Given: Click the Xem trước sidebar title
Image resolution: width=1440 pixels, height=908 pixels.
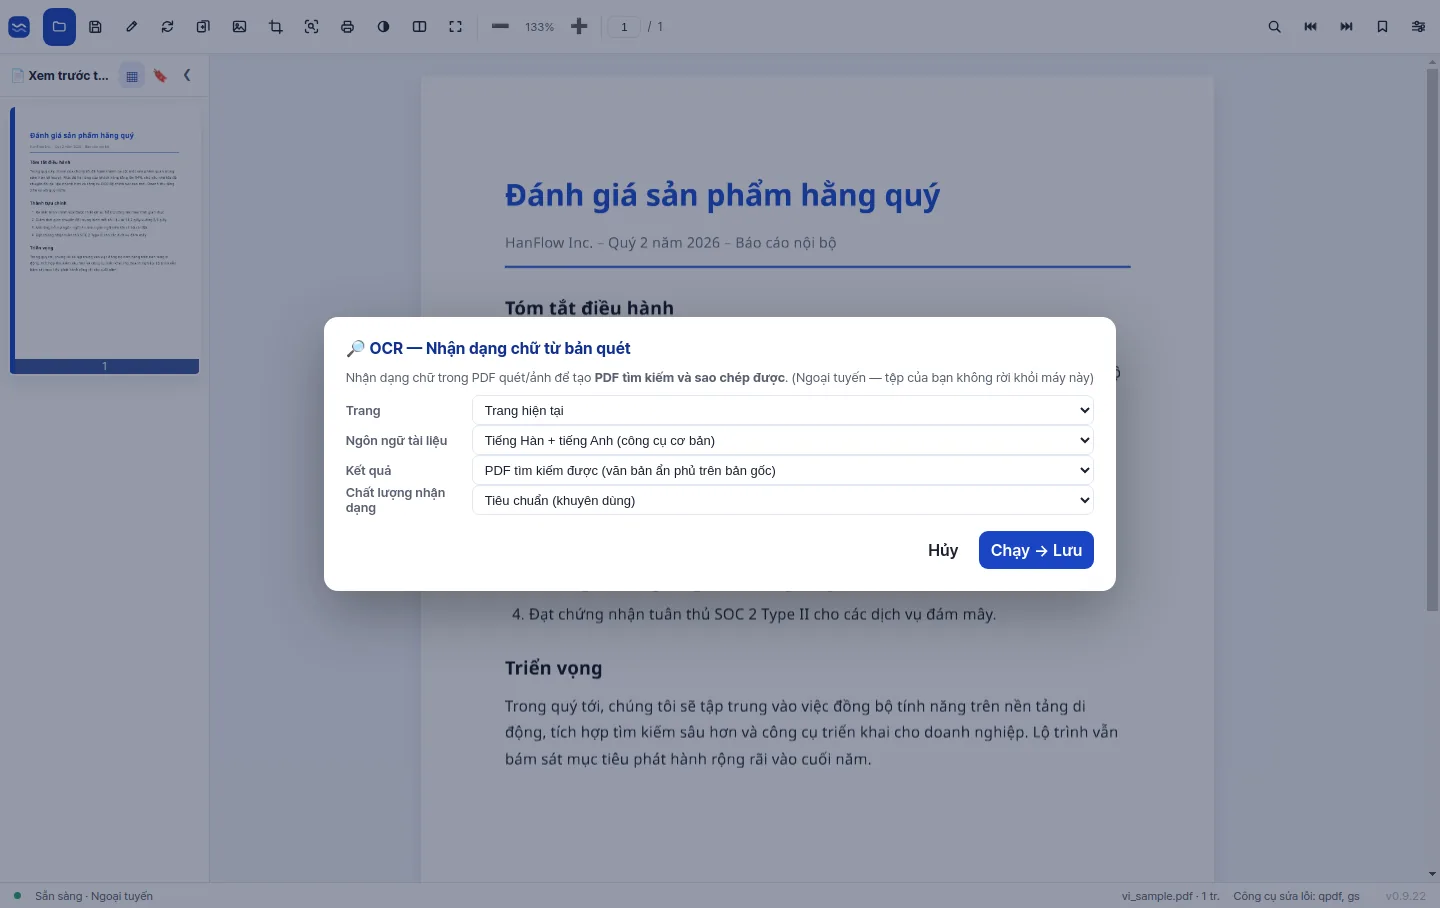Looking at the screenshot, I should (68, 76).
